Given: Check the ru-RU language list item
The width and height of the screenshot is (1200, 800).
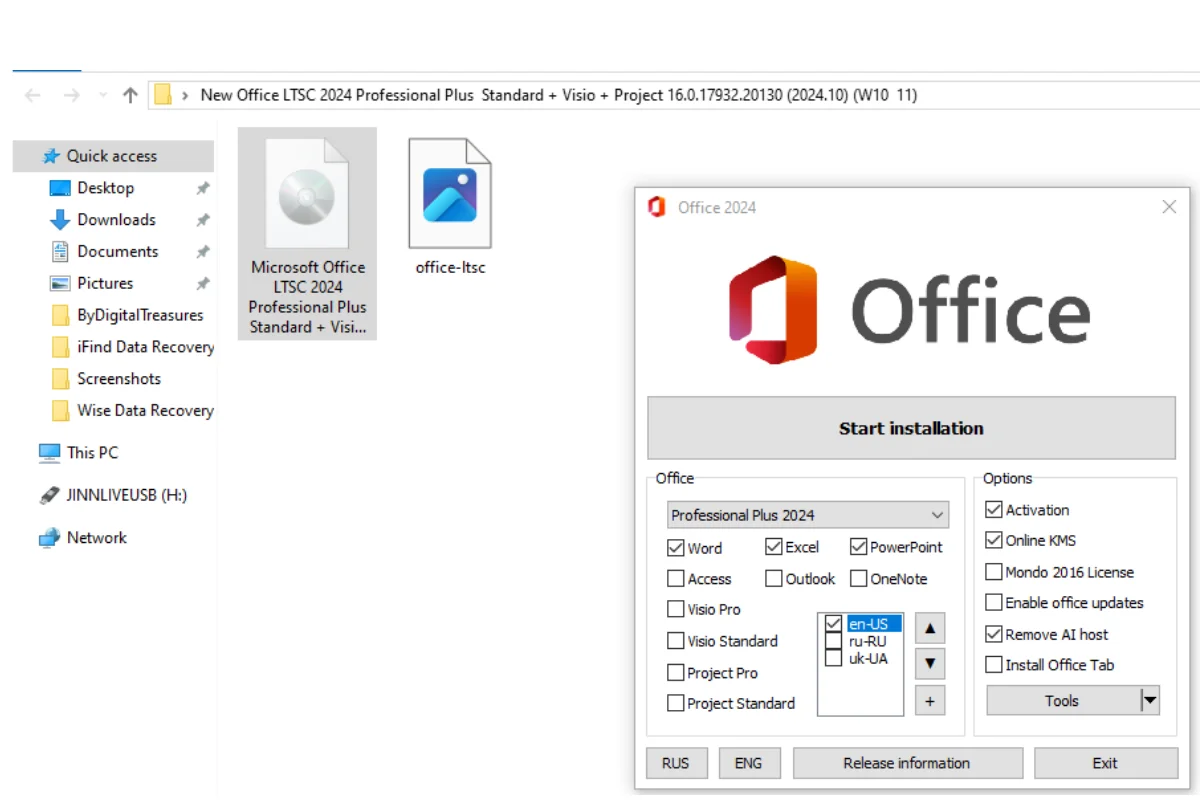Looking at the screenshot, I should pos(834,641).
